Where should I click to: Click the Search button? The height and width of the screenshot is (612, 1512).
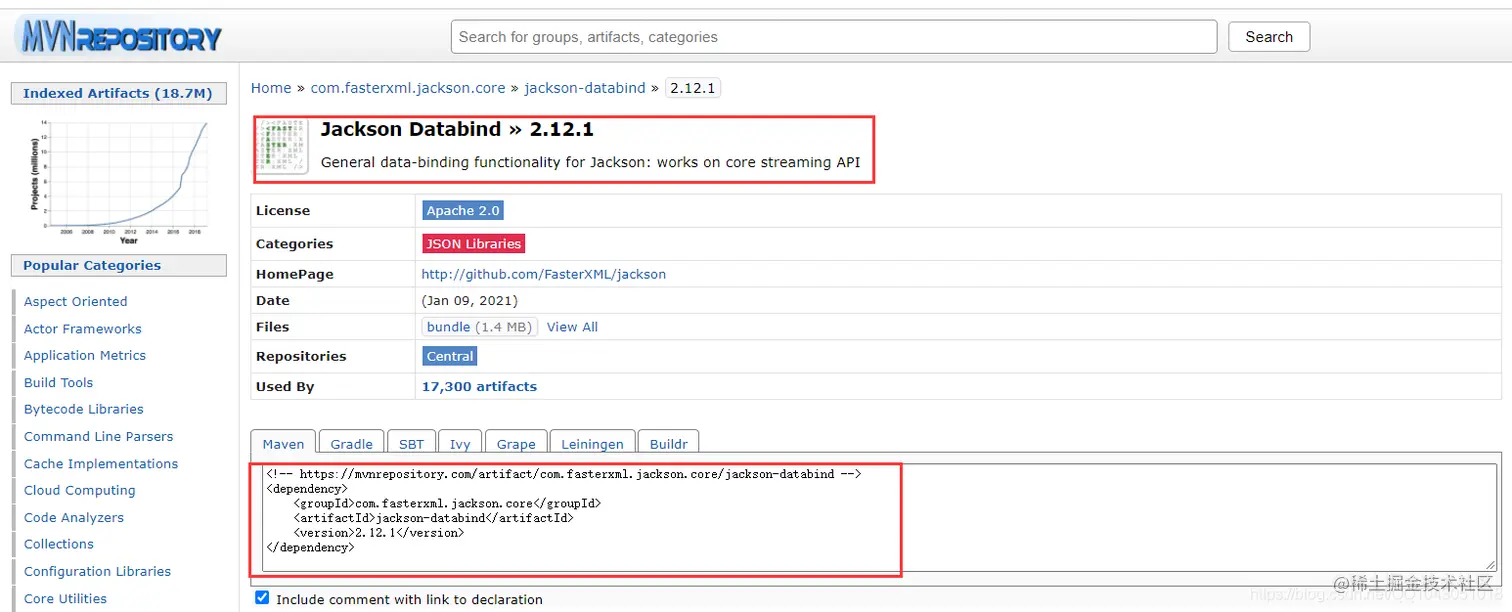pos(1269,37)
